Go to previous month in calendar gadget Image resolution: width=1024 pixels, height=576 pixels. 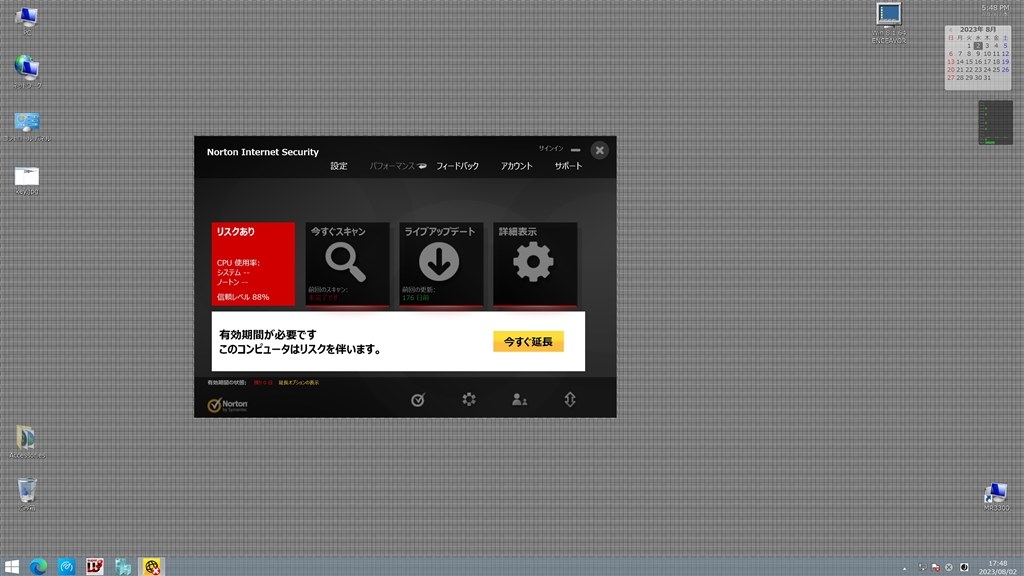click(950, 29)
